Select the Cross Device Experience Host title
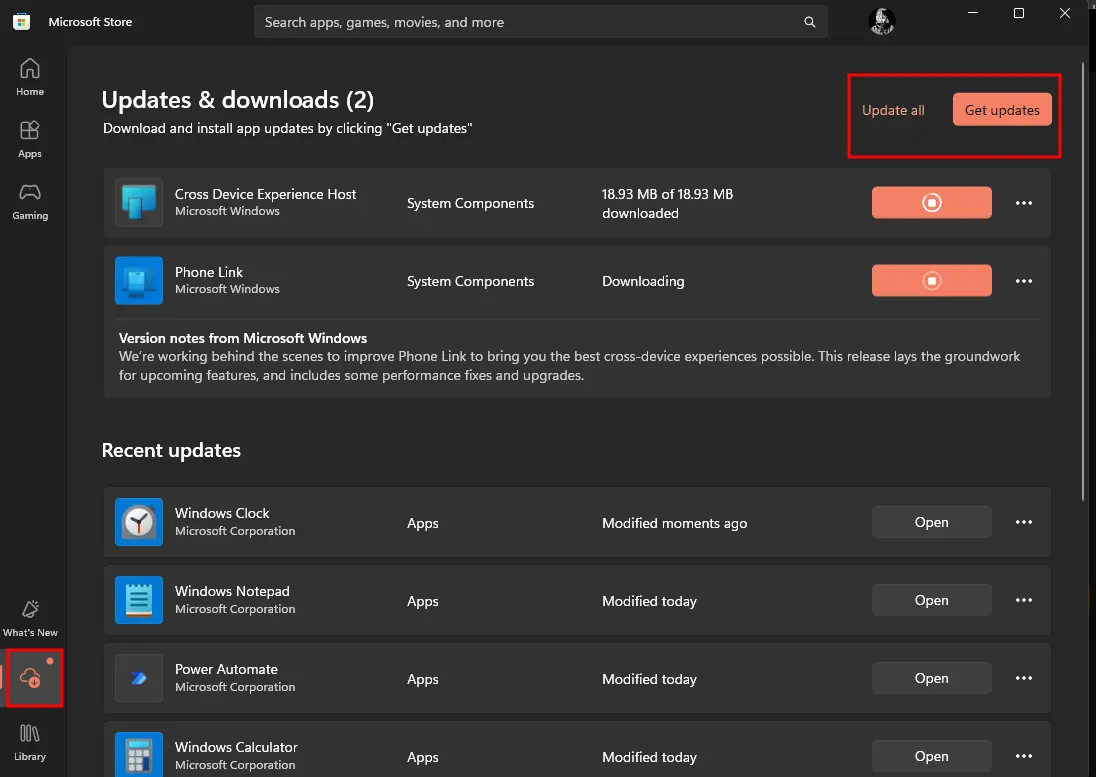The image size is (1096, 777). 265,194
